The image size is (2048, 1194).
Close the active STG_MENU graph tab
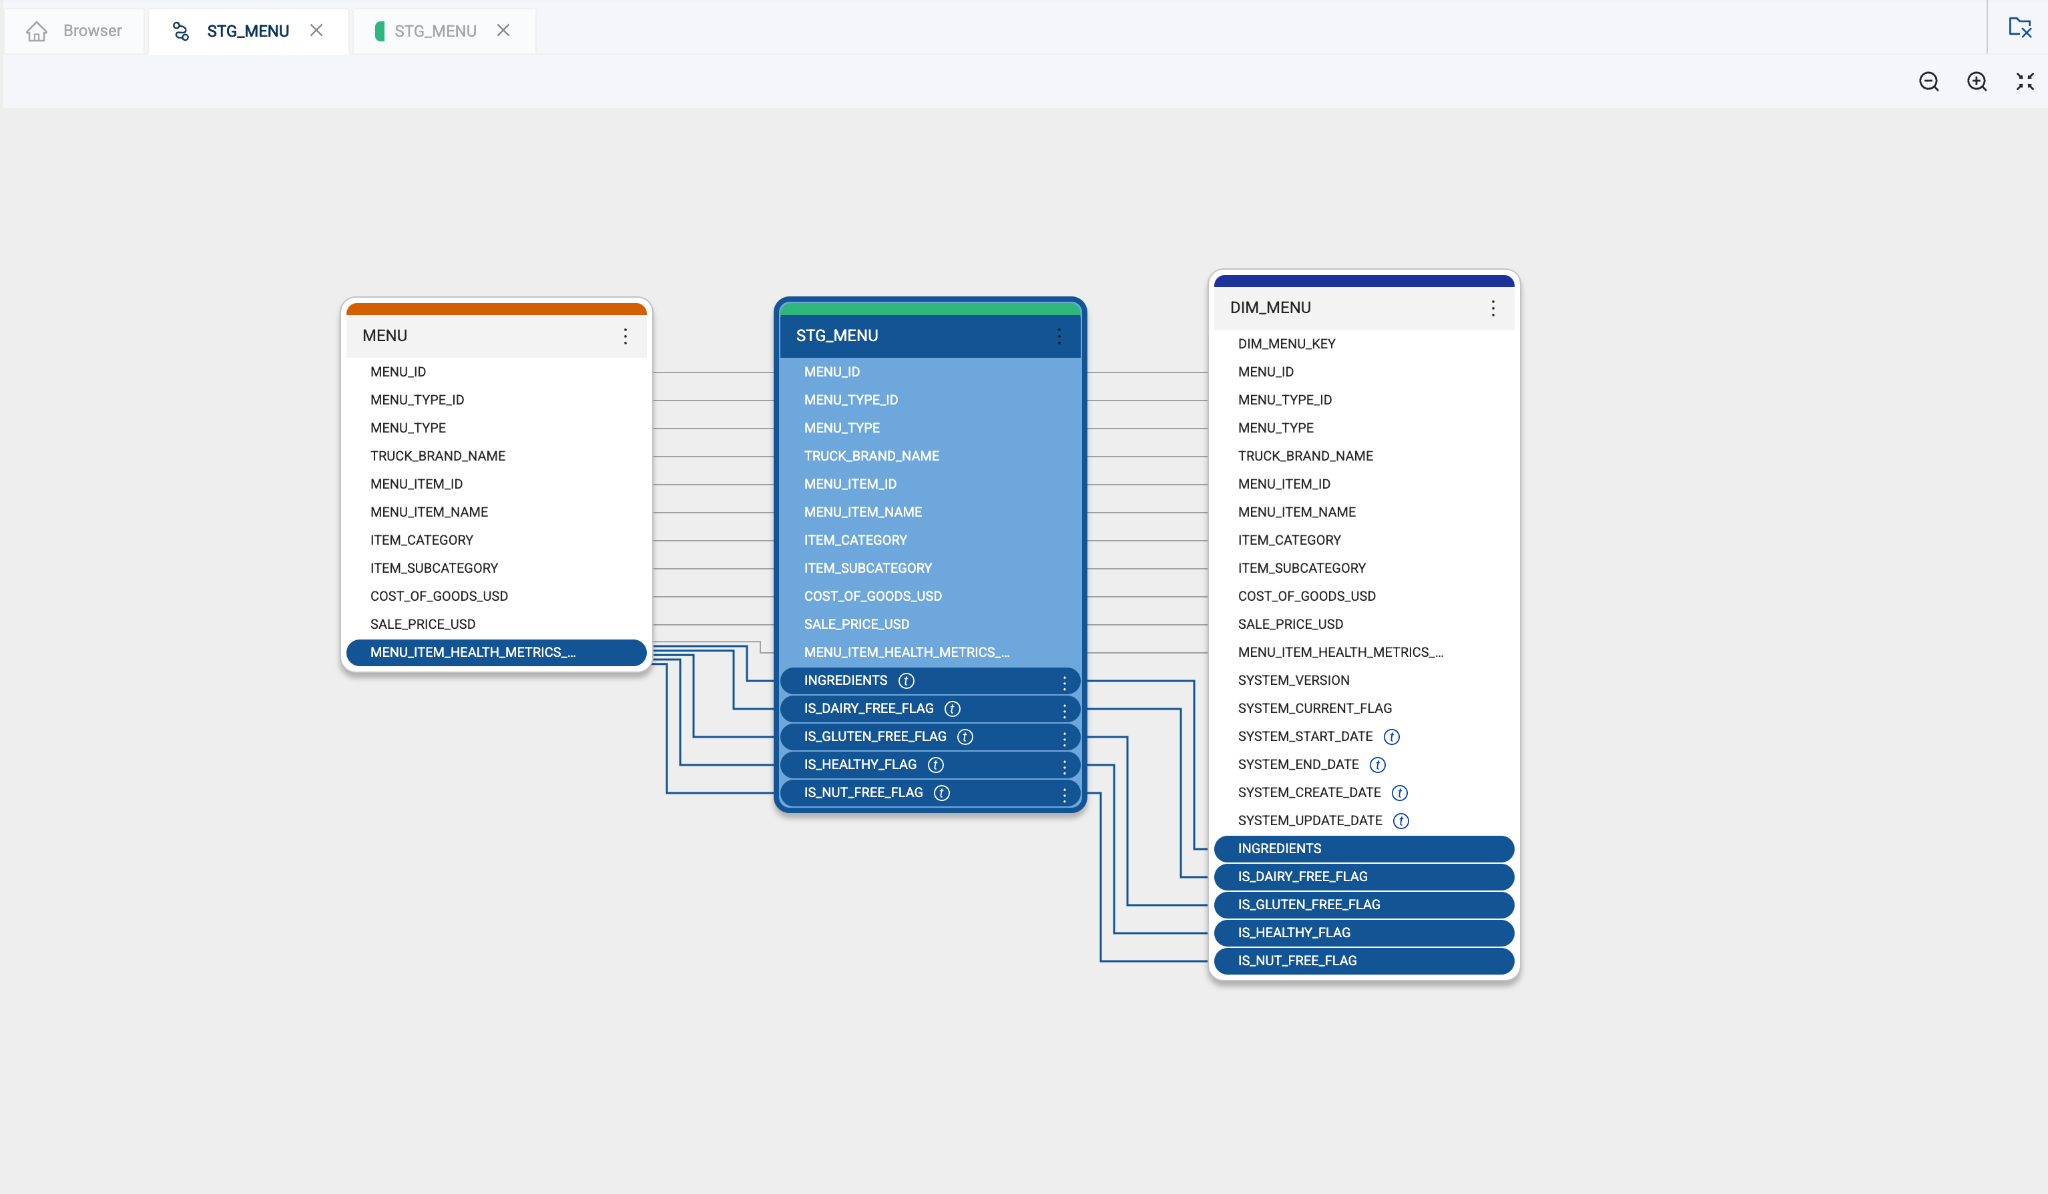[316, 30]
